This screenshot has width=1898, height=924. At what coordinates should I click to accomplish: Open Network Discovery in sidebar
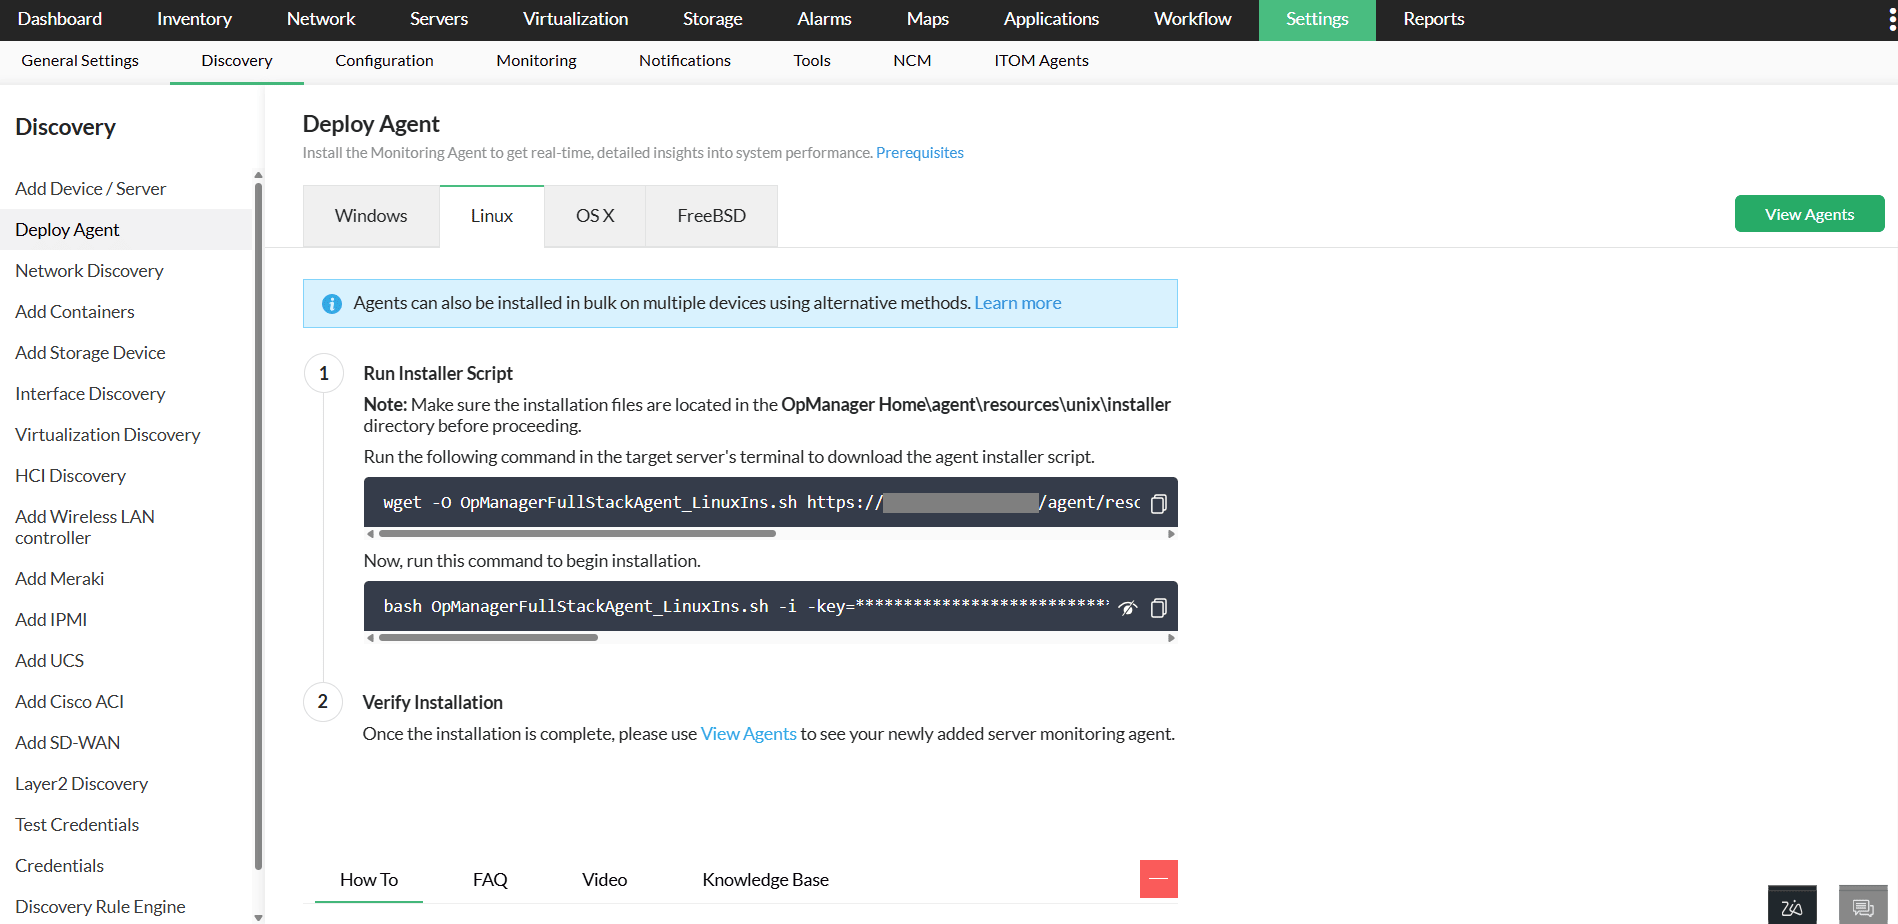(89, 271)
